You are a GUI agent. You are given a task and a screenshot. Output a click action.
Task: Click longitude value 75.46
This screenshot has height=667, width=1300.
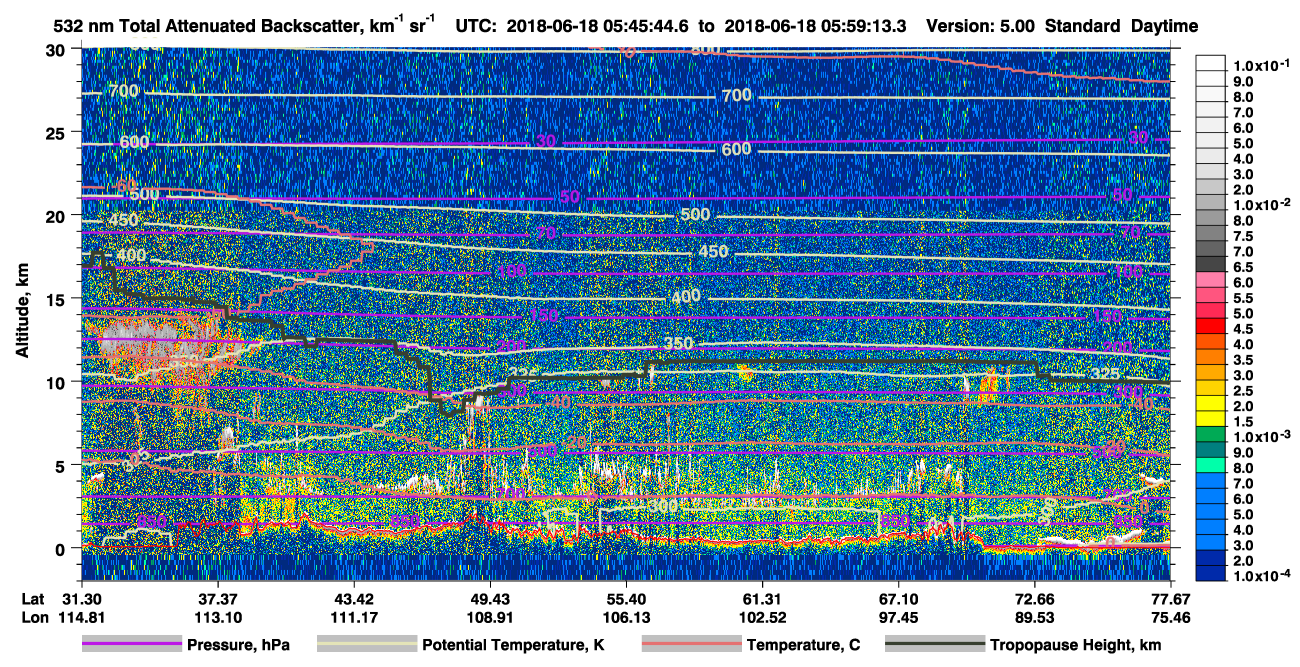1170,617
